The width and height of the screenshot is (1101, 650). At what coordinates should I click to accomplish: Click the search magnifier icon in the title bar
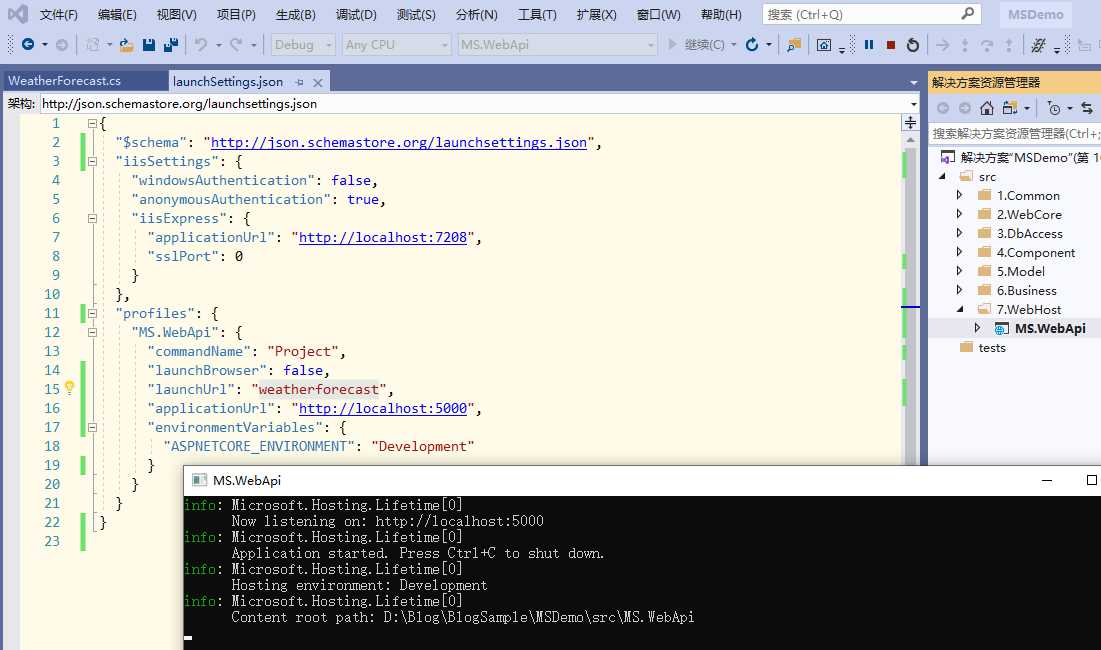tap(968, 13)
